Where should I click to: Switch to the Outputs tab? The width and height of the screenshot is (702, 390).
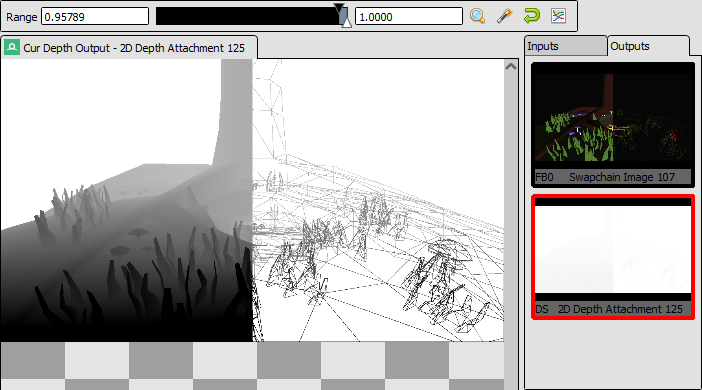648,46
